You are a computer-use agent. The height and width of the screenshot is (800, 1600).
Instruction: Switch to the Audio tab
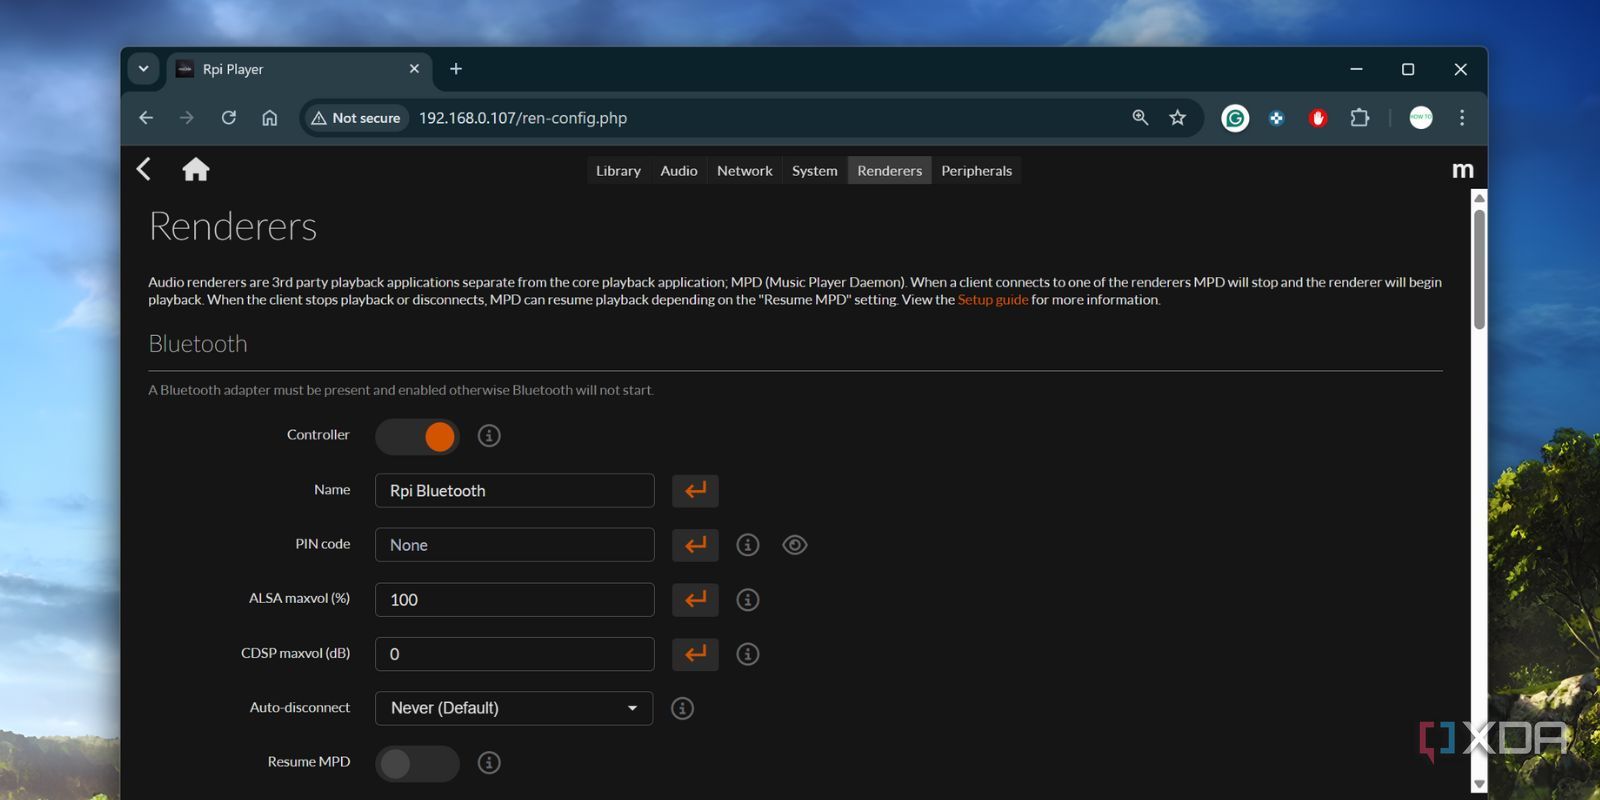679,171
